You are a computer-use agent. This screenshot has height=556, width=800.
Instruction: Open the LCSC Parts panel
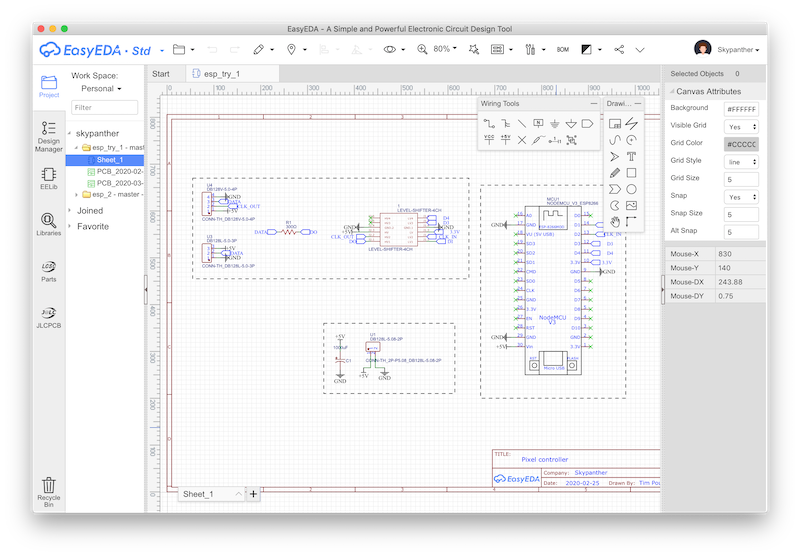[x=48, y=271]
